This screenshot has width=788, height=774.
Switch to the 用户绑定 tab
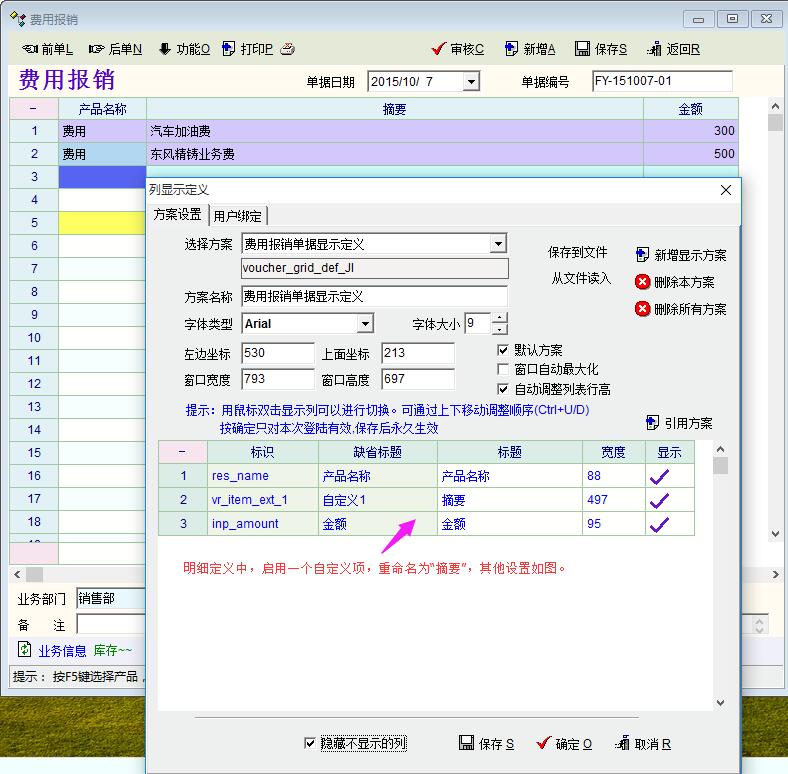point(239,215)
